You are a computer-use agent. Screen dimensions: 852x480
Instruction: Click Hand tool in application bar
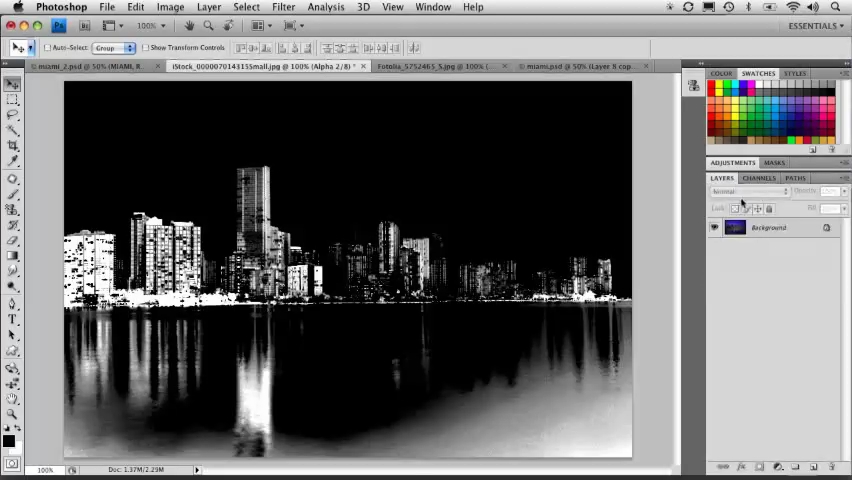tap(189, 26)
